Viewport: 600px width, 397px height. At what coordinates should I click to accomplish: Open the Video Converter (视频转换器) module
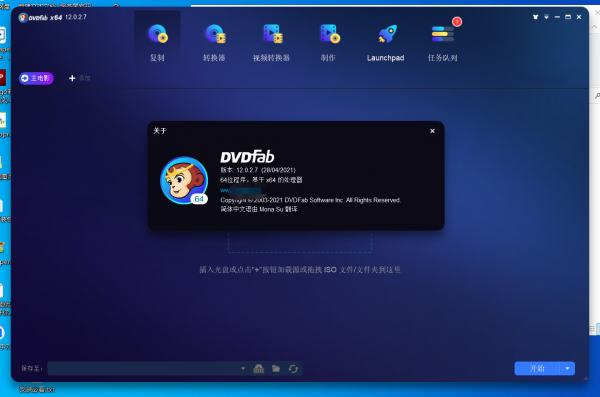(272, 34)
